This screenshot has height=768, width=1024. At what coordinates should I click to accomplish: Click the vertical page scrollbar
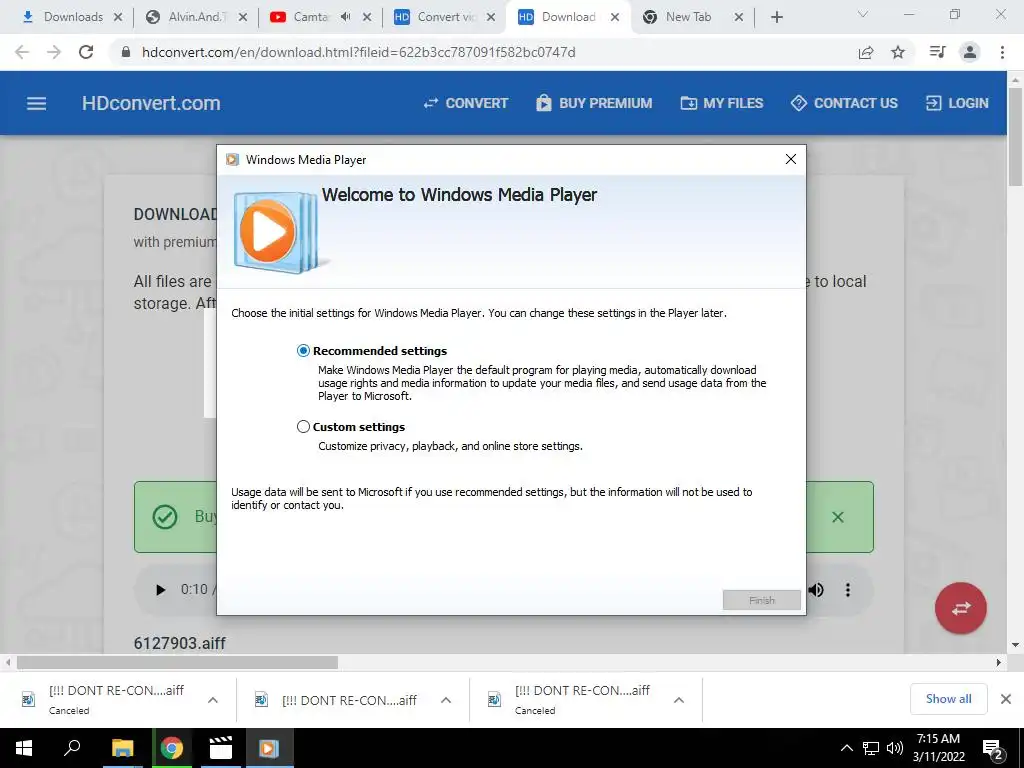[x=1015, y=137]
